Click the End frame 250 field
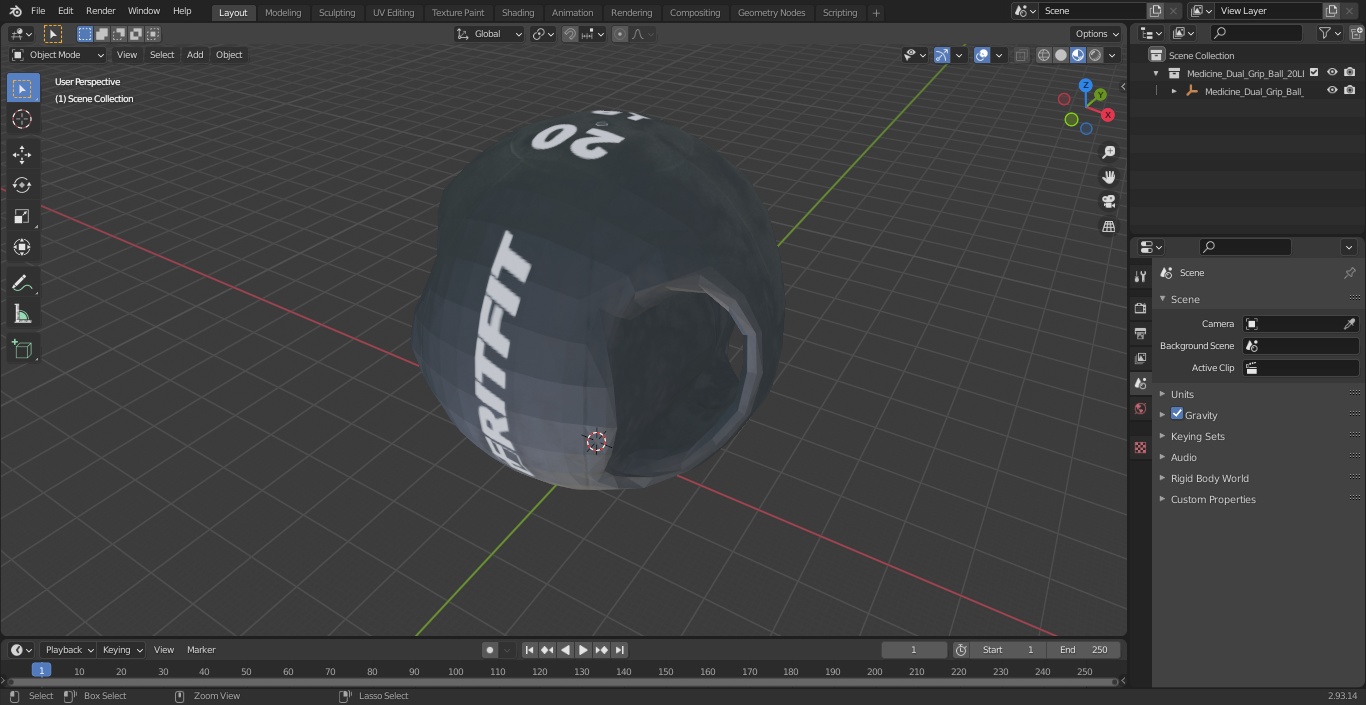Screen dimensions: 1366x705 click(x=1084, y=650)
